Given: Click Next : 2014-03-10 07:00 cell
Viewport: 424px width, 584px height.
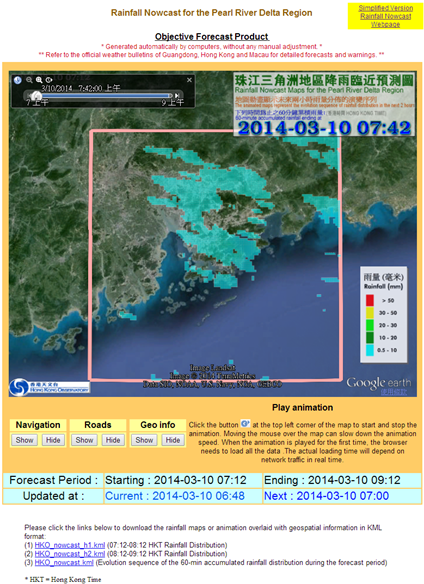Looking at the screenshot, I should click(342, 496).
